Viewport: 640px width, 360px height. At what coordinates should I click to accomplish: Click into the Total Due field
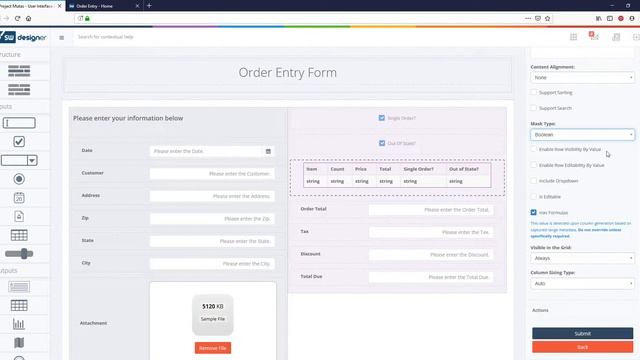[x=431, y=277]
